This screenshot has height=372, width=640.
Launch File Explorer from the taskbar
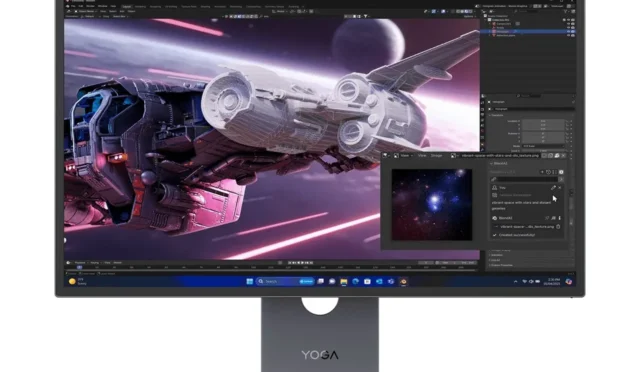coord(344,281)
